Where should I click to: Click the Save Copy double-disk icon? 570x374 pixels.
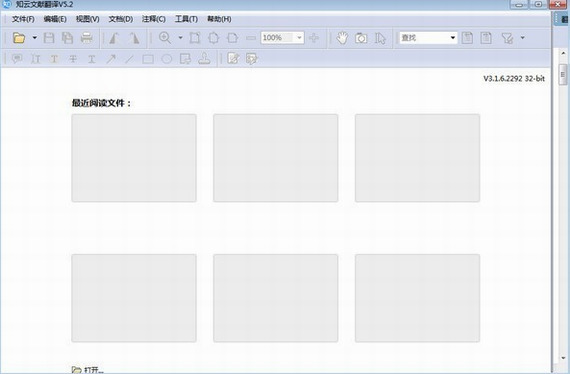coord(67,38)
